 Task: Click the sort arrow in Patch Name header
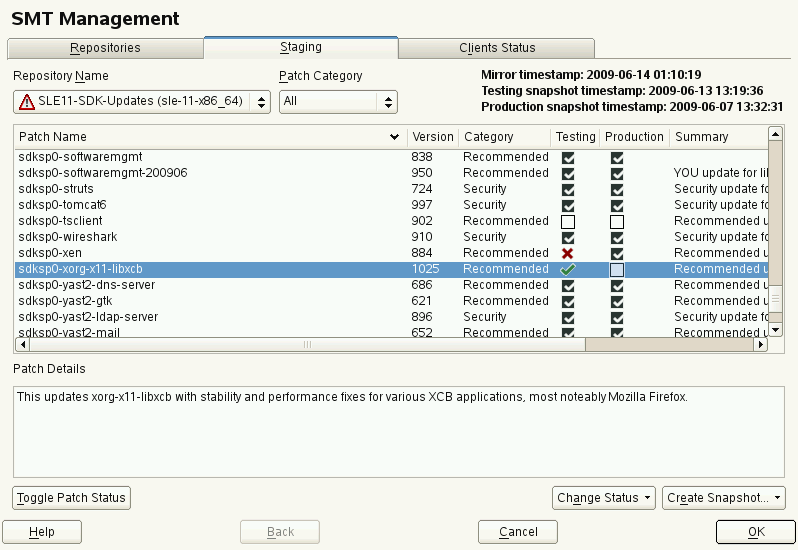[x=395, y=137]
